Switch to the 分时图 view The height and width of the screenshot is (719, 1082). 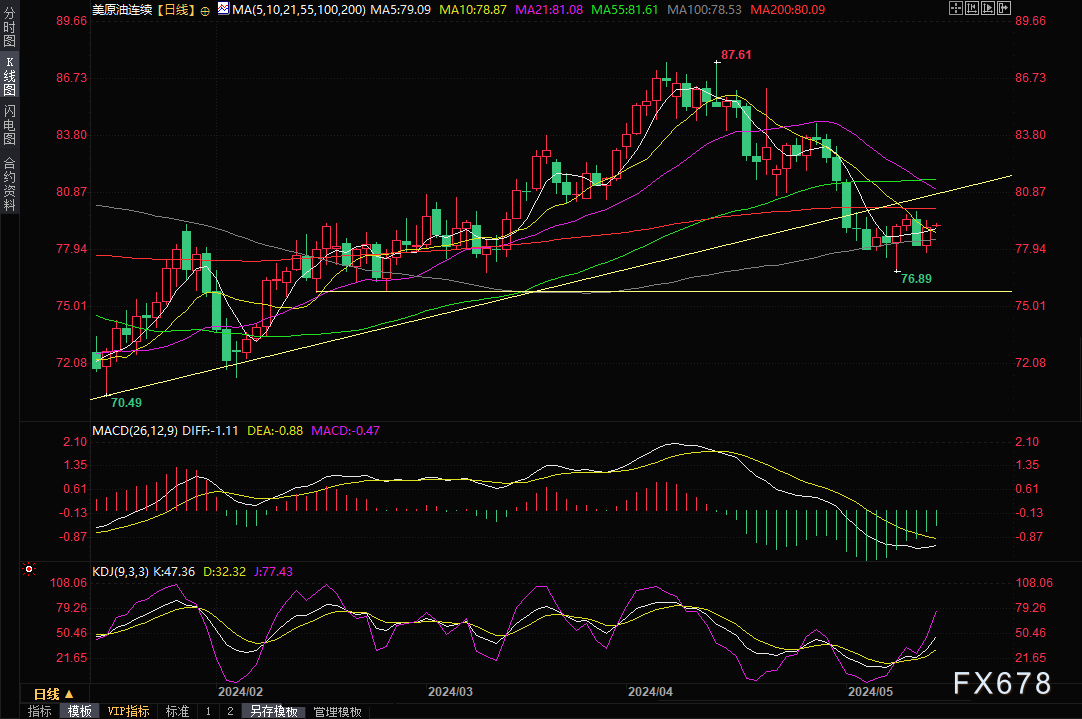(10, 27)
